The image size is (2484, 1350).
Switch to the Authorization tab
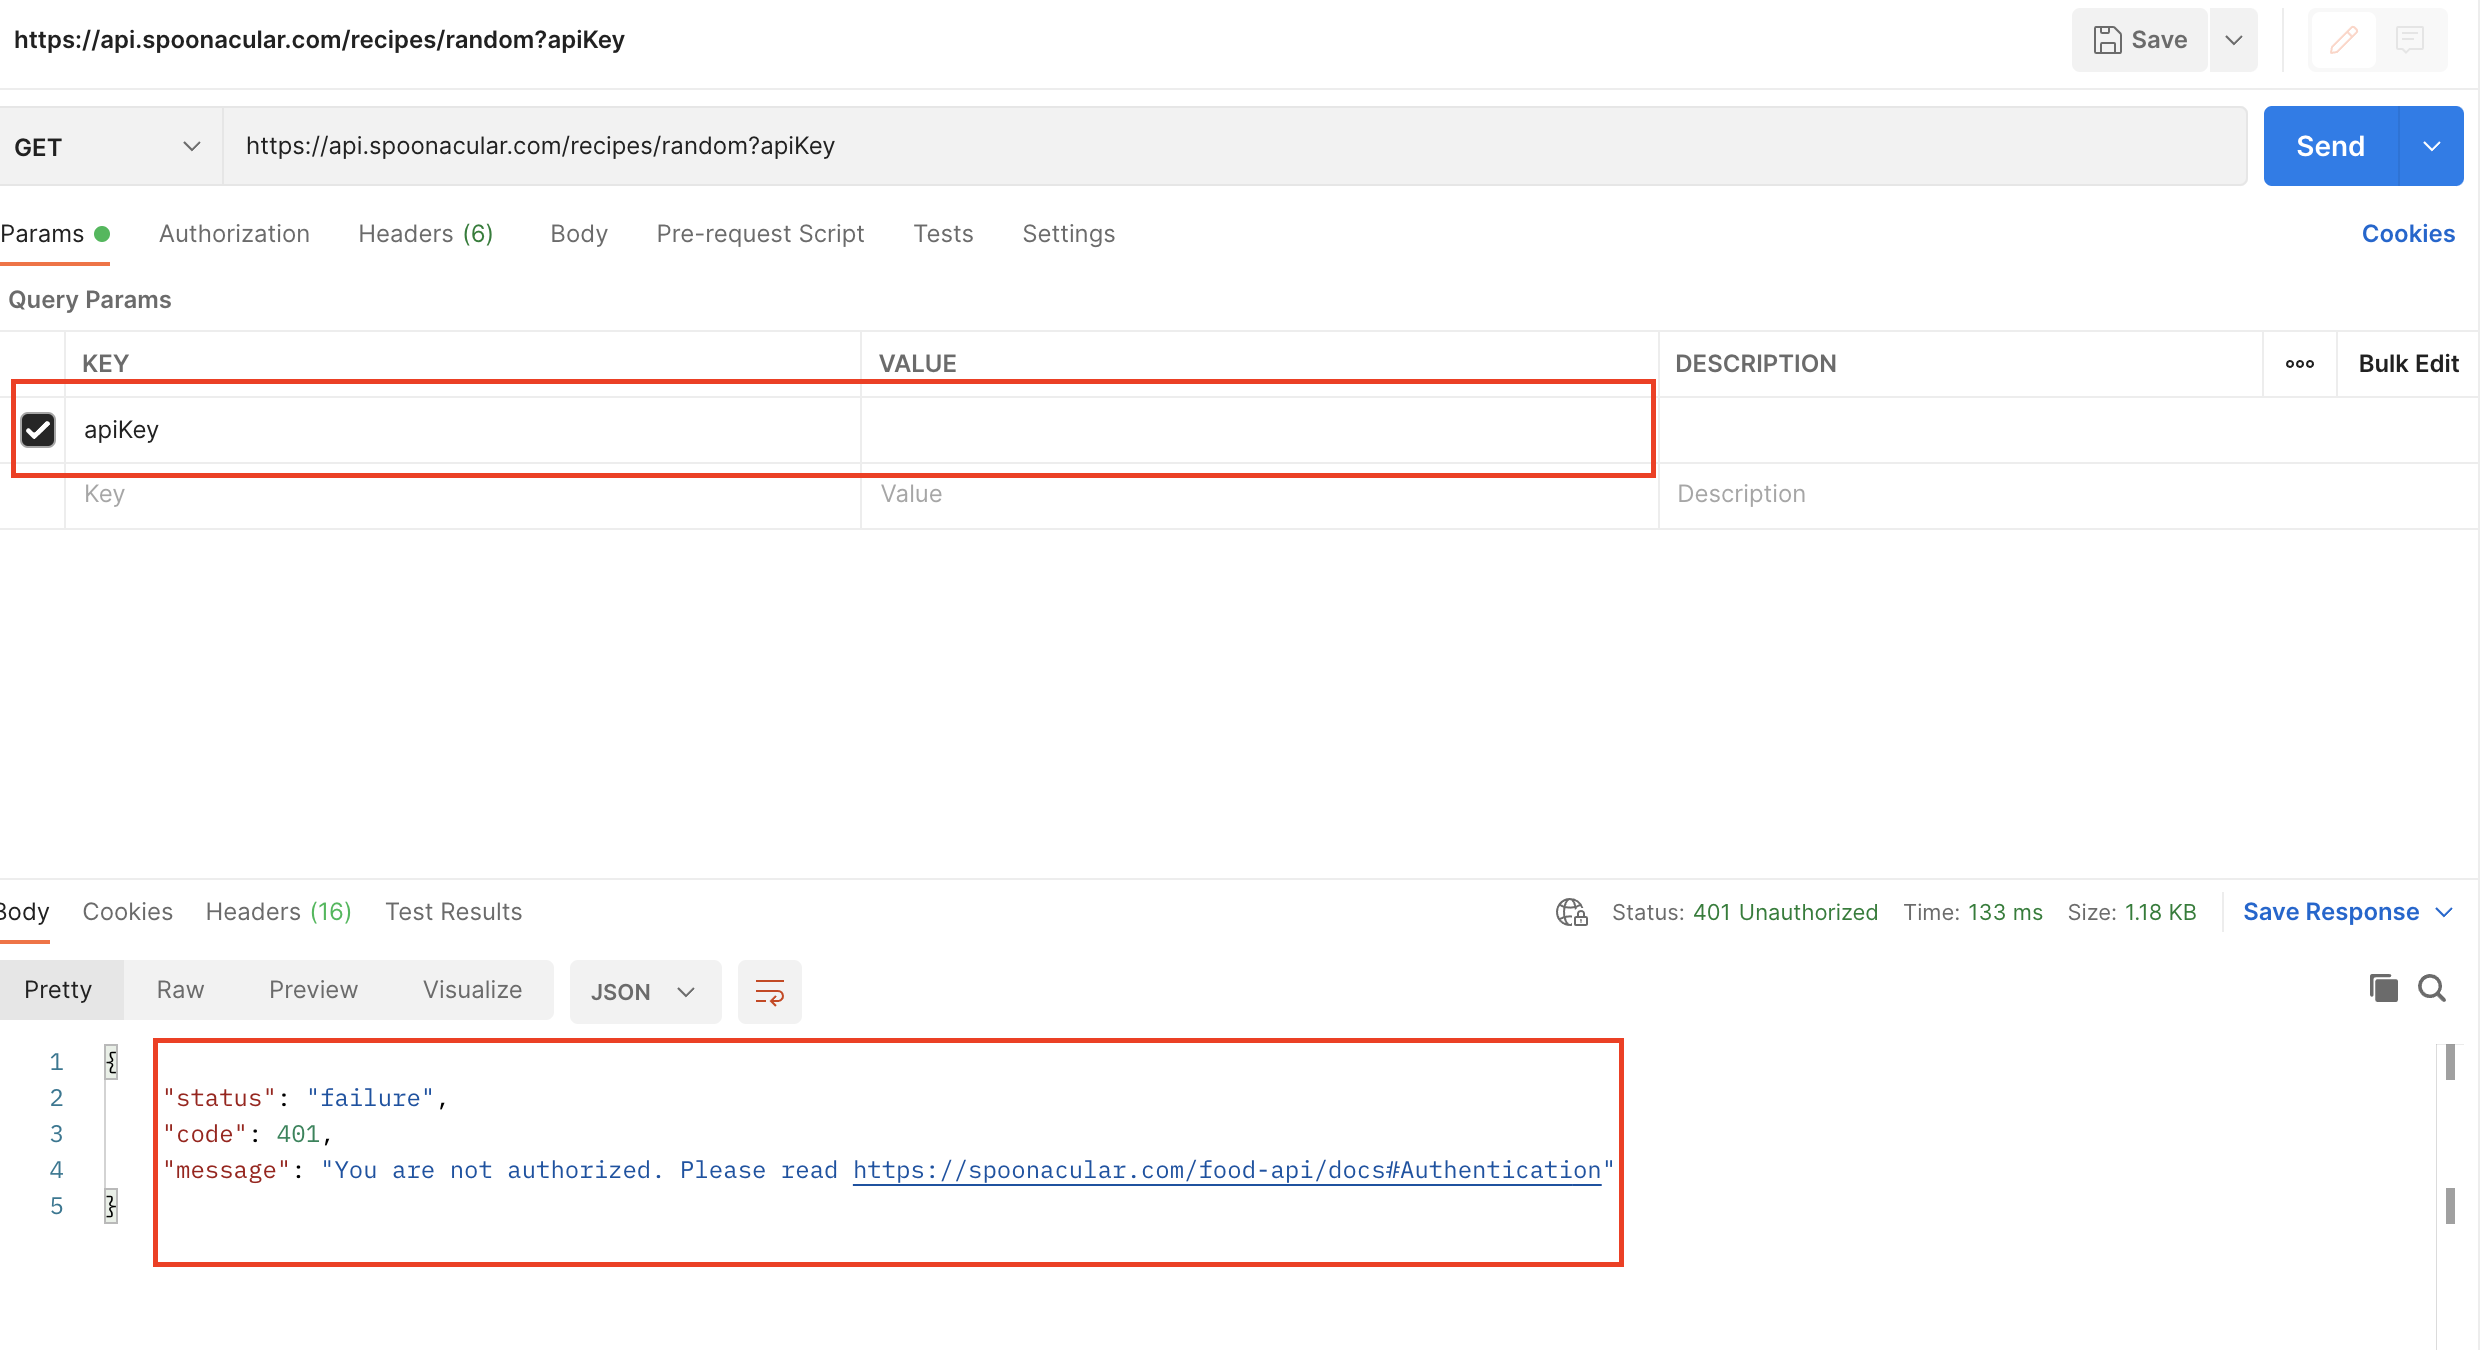pos(234,234)
